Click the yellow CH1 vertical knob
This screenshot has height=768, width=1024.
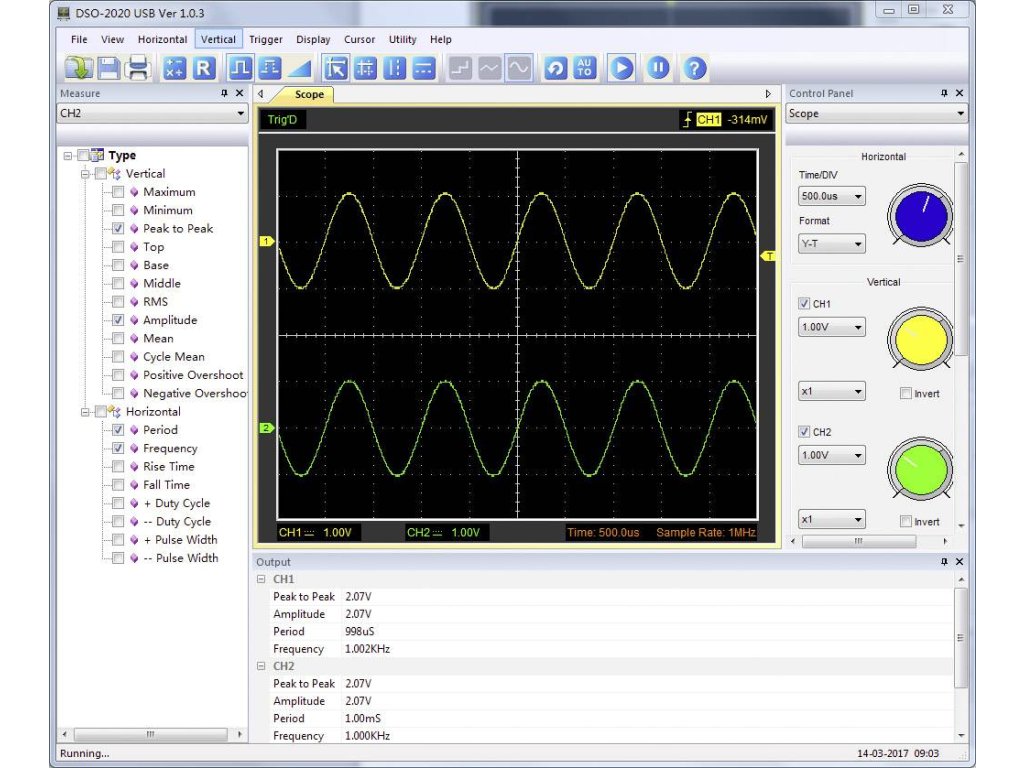coord(920,341)
